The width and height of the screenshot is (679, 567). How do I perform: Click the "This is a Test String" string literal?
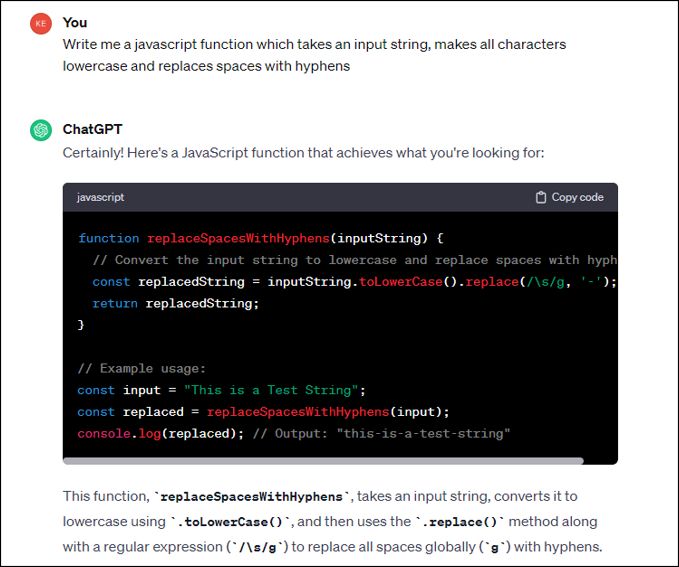[271, 390]
